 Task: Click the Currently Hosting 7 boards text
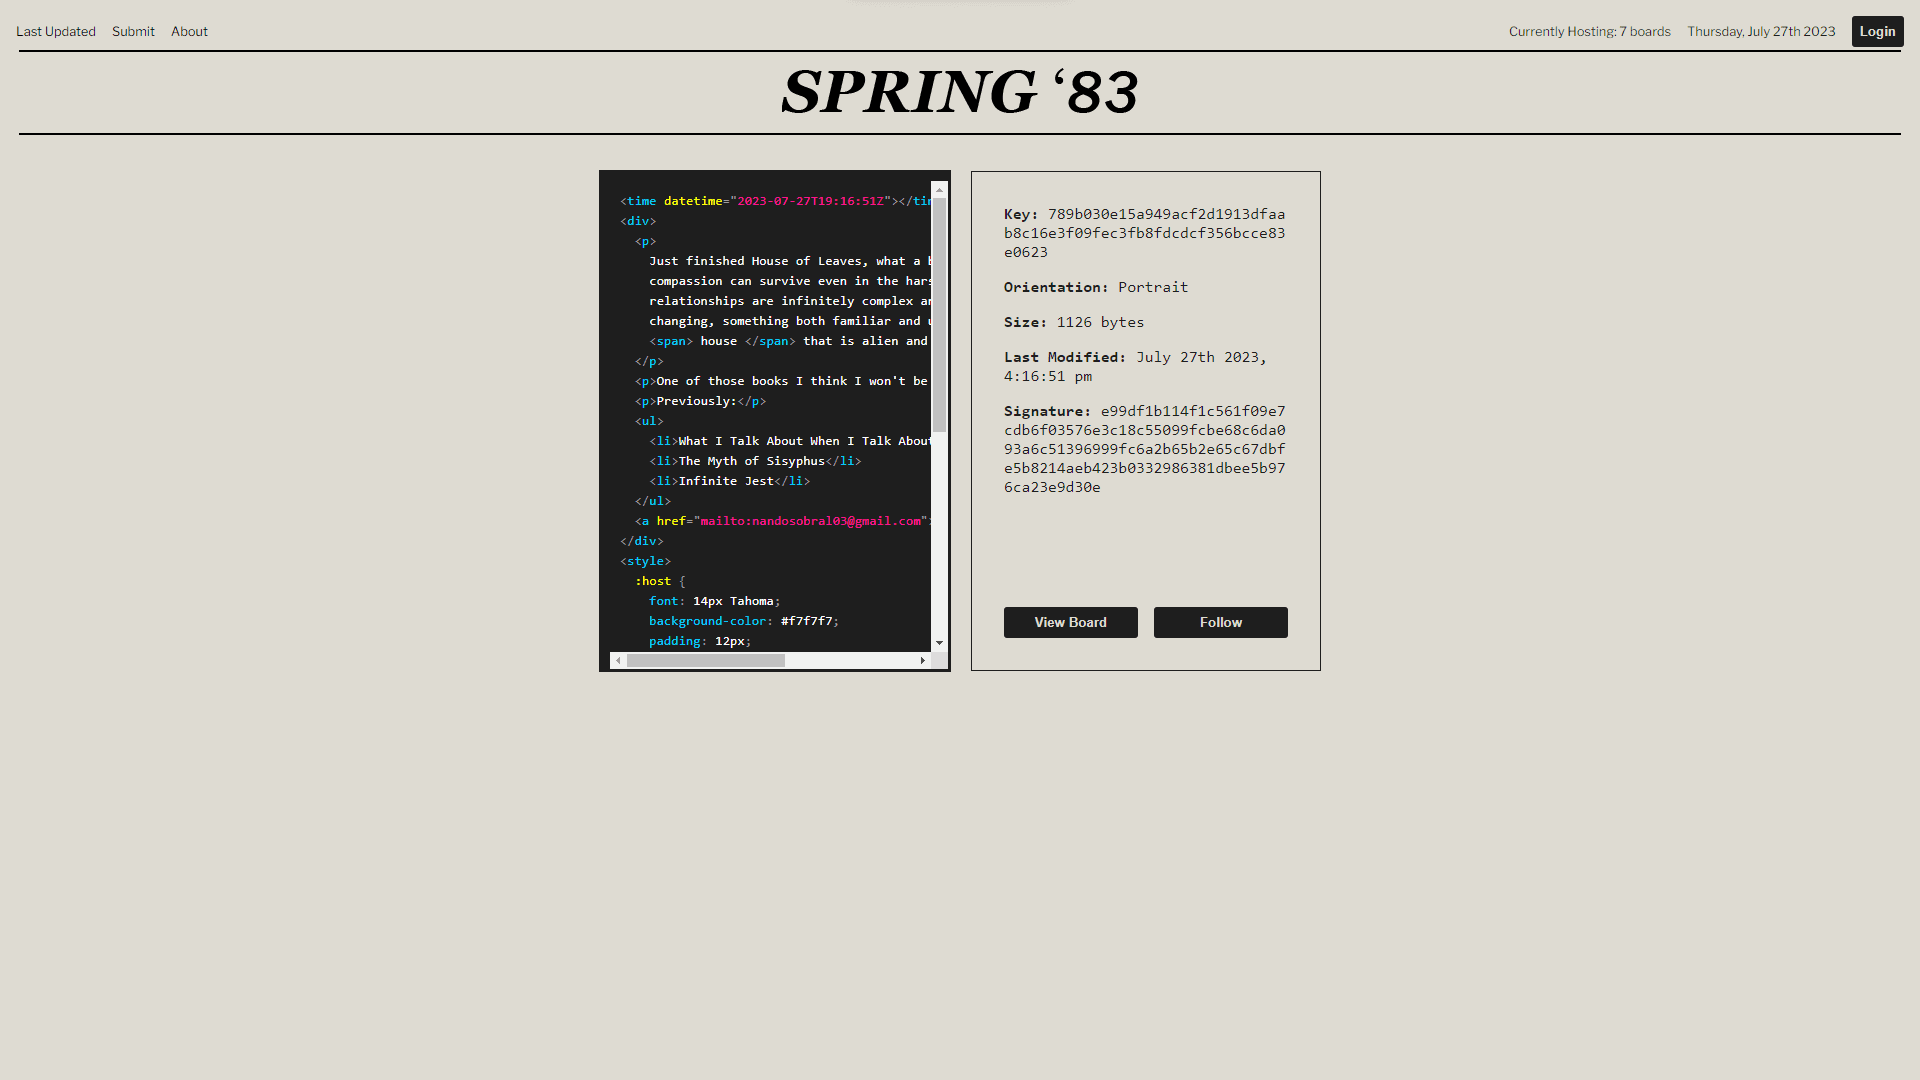click(x=1589, y=32)
